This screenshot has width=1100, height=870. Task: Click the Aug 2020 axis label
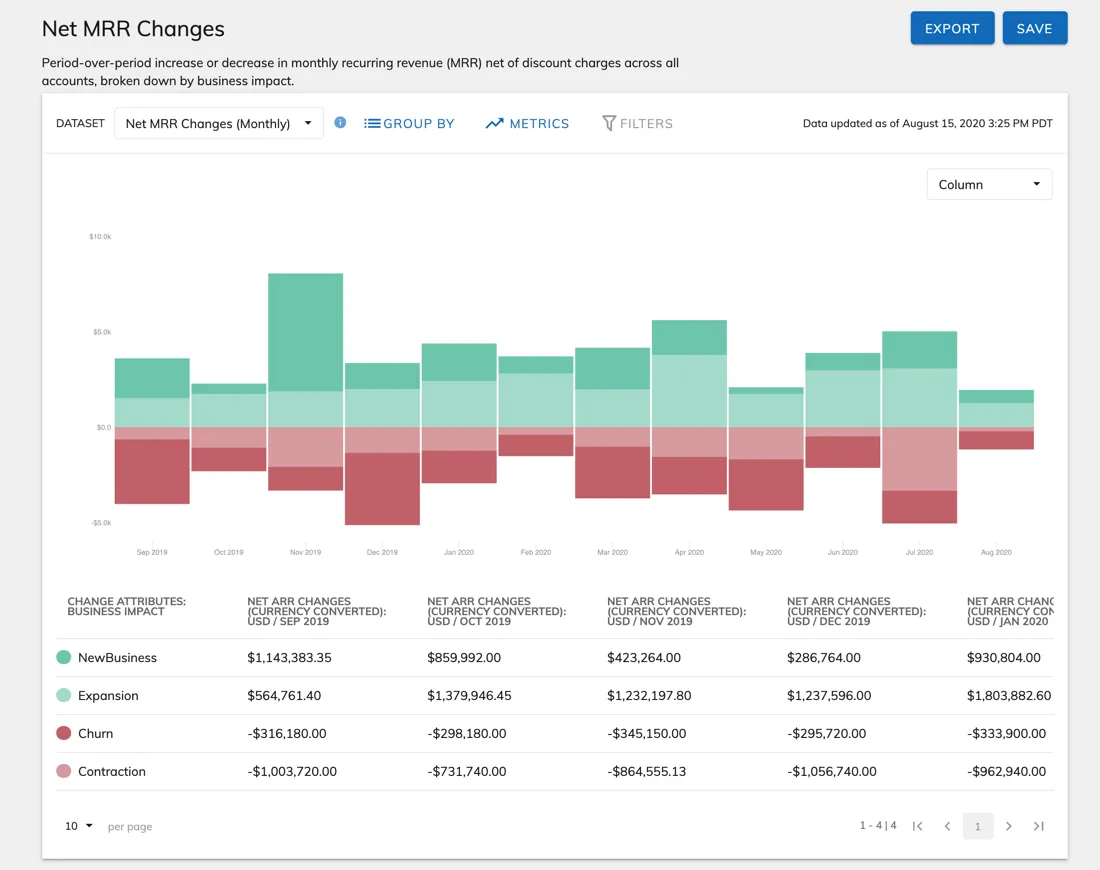click(x=996, y=552)
